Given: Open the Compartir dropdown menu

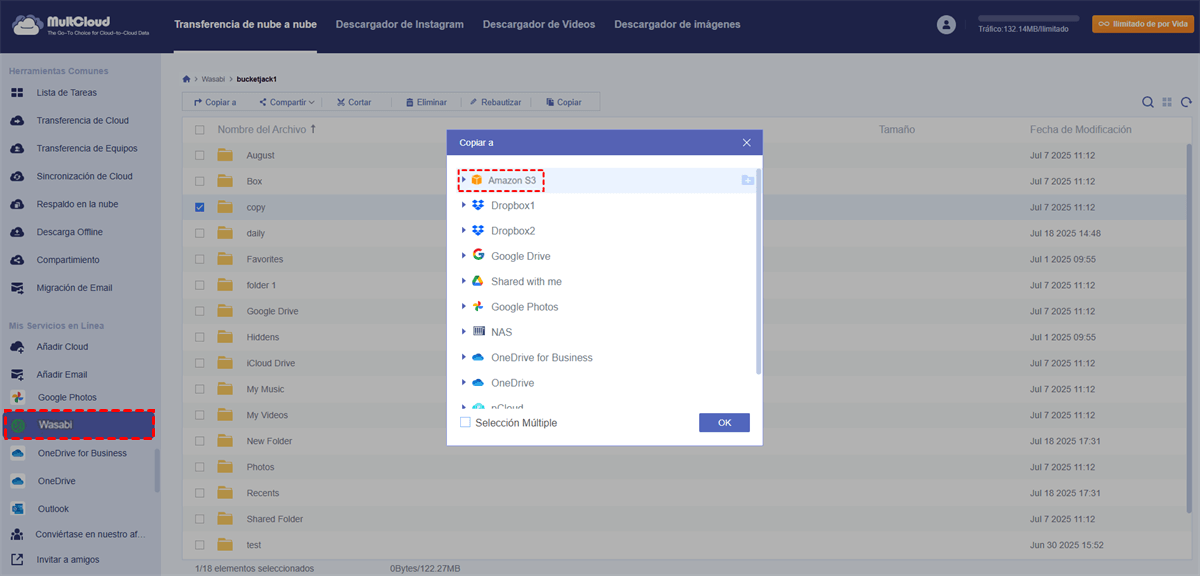Looking at the screenshot, I should [x=287, y=102].
